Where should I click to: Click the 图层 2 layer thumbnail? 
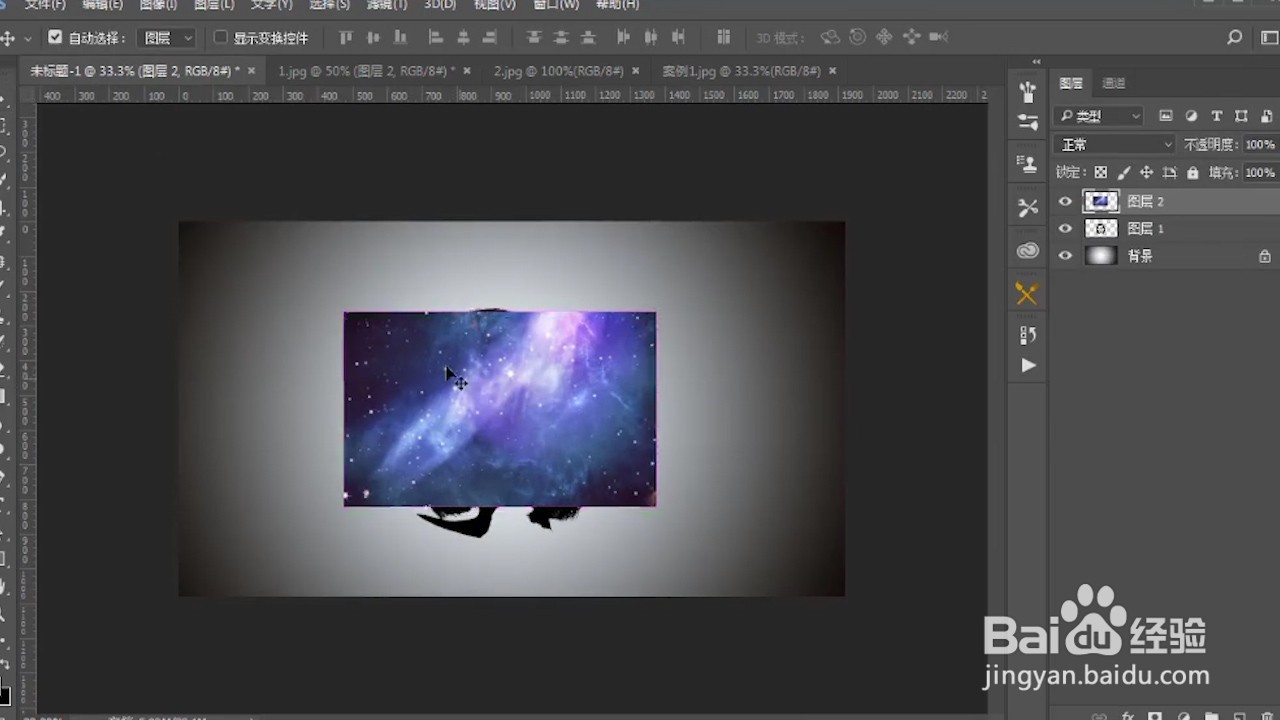pos(1101,201)
